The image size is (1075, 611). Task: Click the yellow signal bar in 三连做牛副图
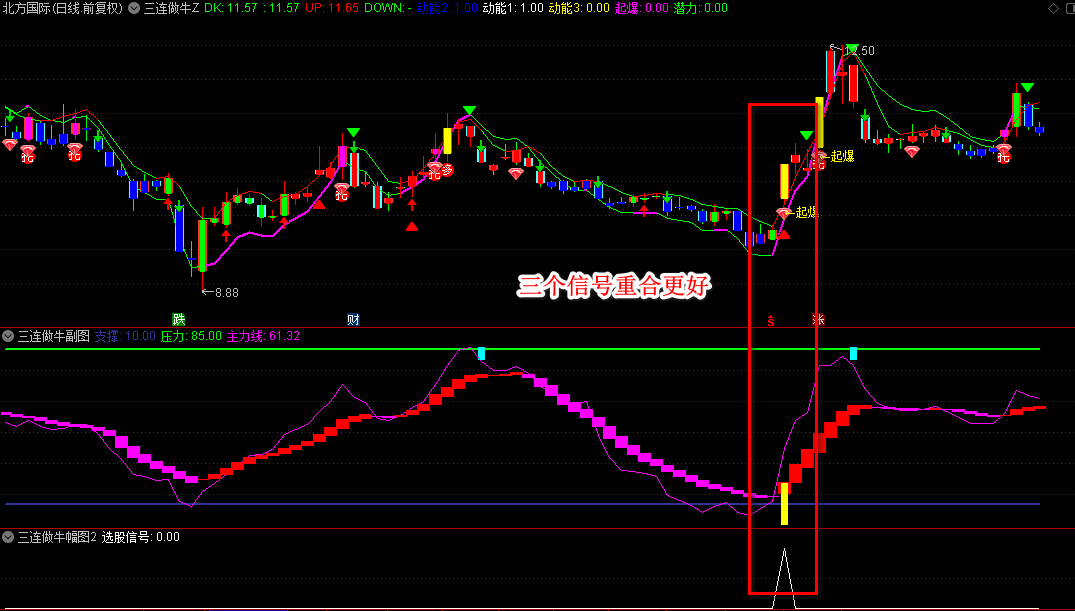784,504
